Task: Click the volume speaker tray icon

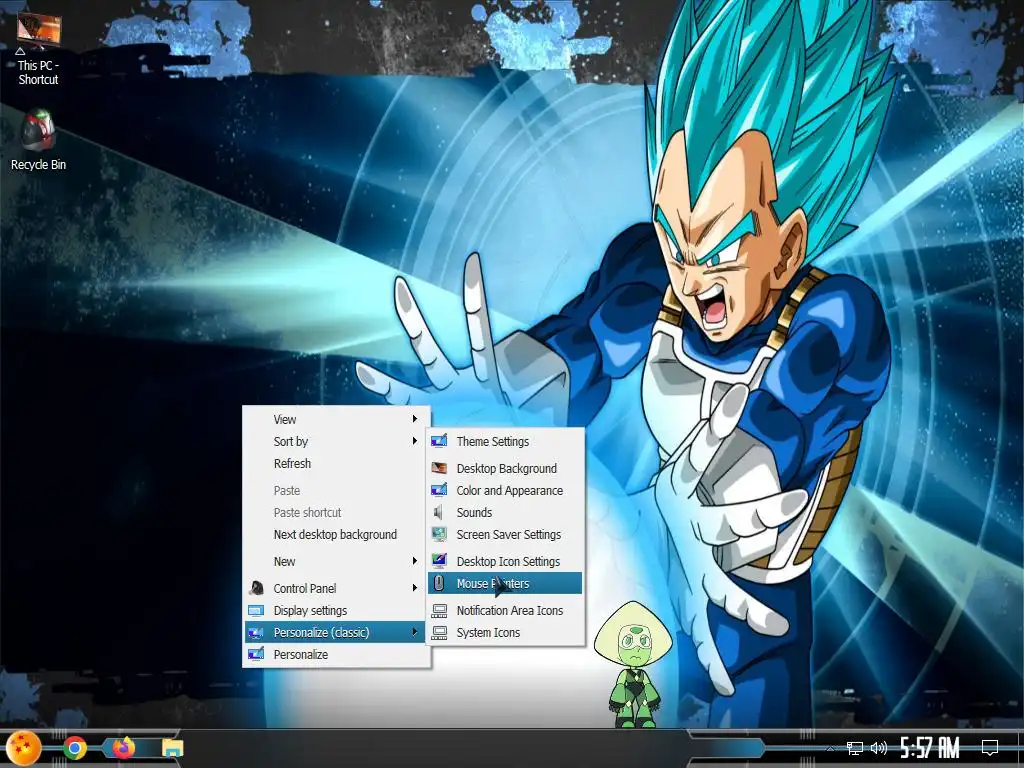Action: point(879,748)
